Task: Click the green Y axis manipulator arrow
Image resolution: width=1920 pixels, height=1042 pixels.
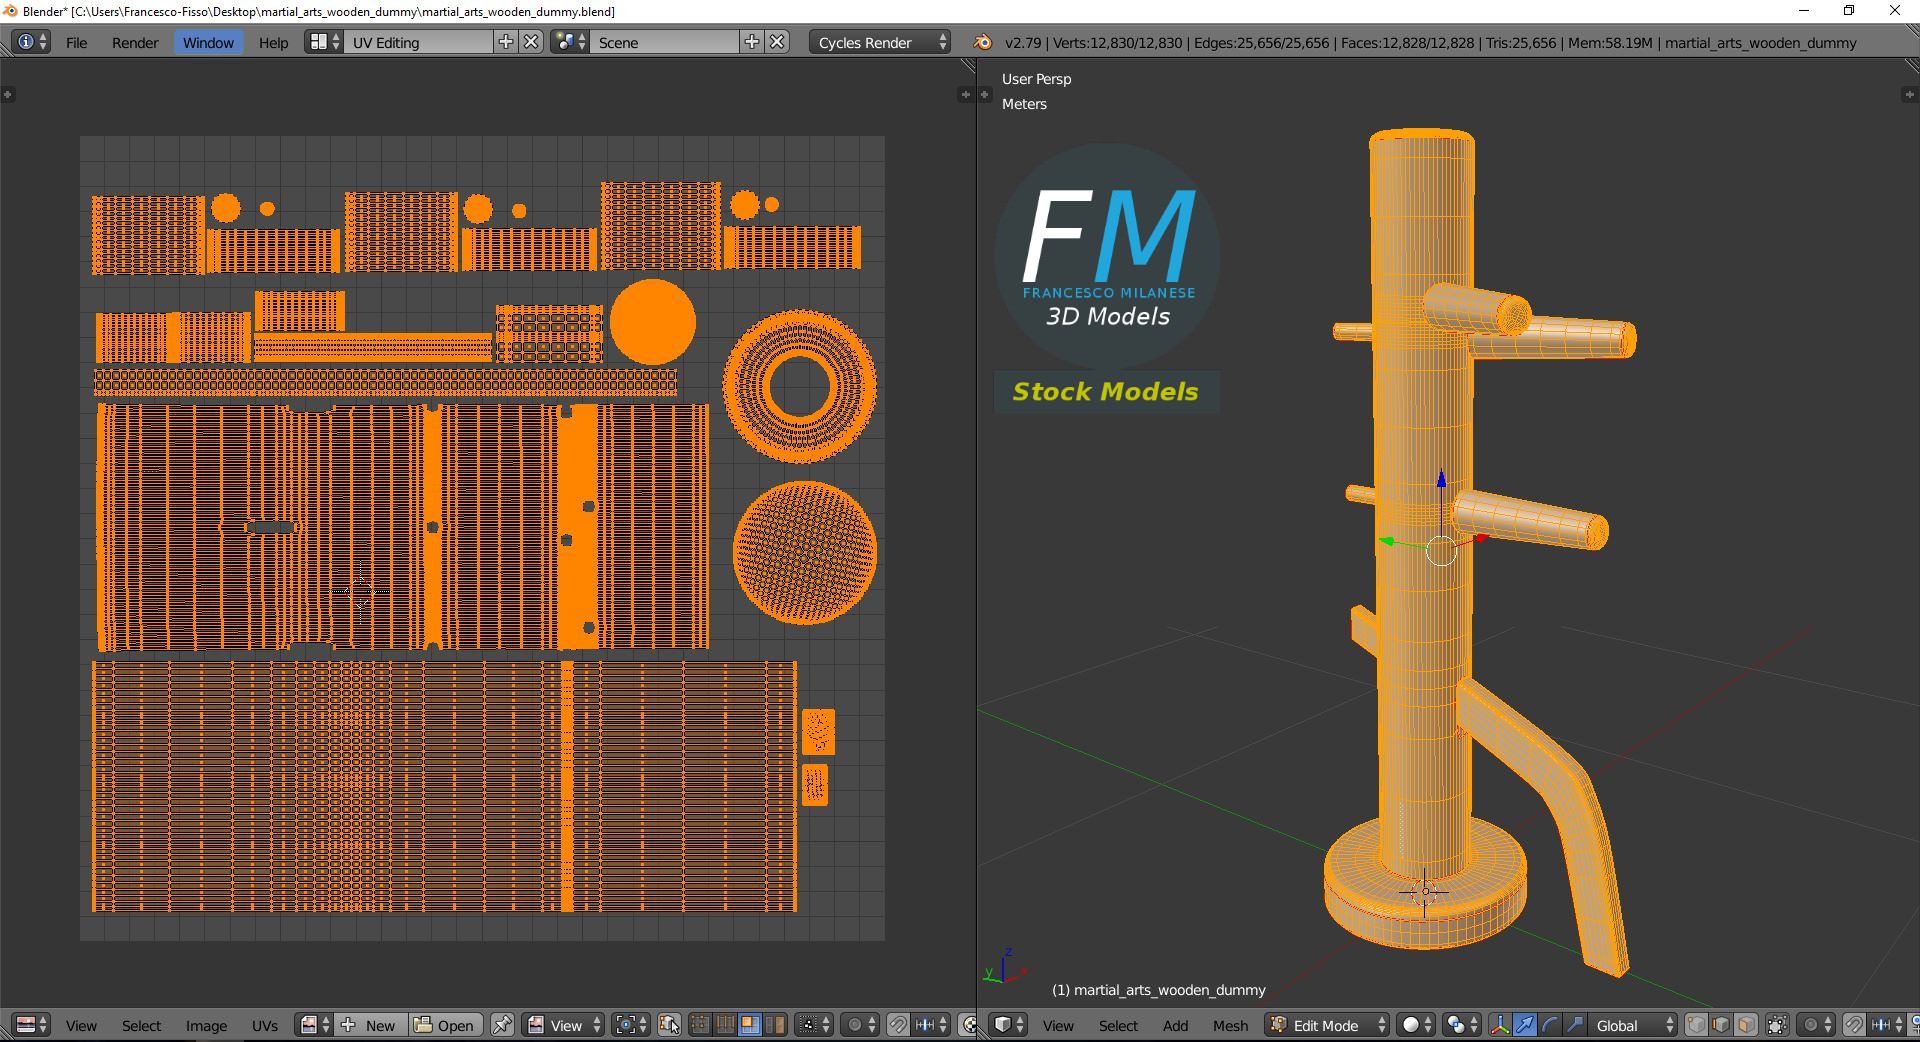Action: coord(1387,541)
